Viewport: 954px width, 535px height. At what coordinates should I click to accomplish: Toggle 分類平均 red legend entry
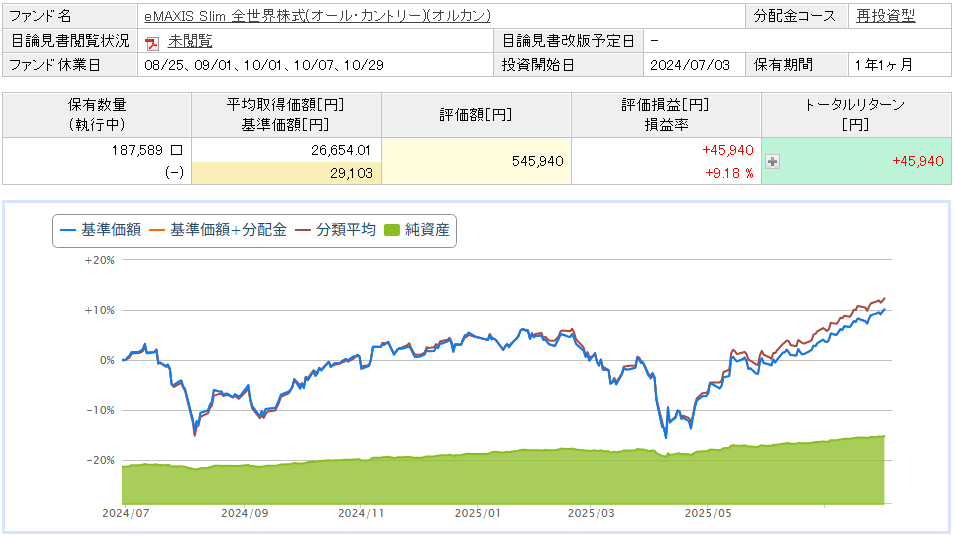point(335,230)
